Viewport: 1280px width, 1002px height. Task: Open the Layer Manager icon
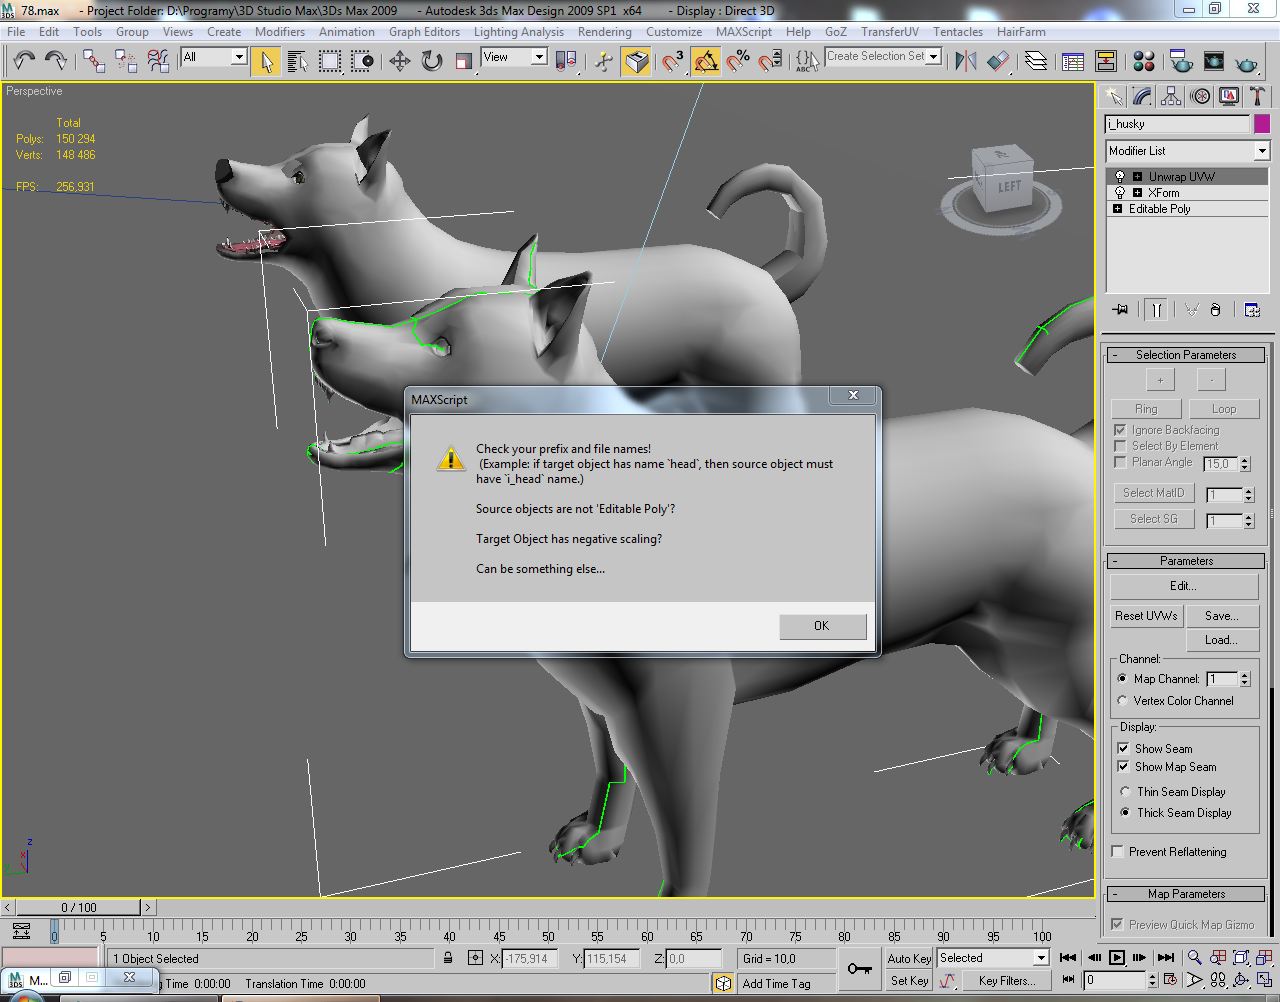pyautogui.click(x=1036, y=62)
